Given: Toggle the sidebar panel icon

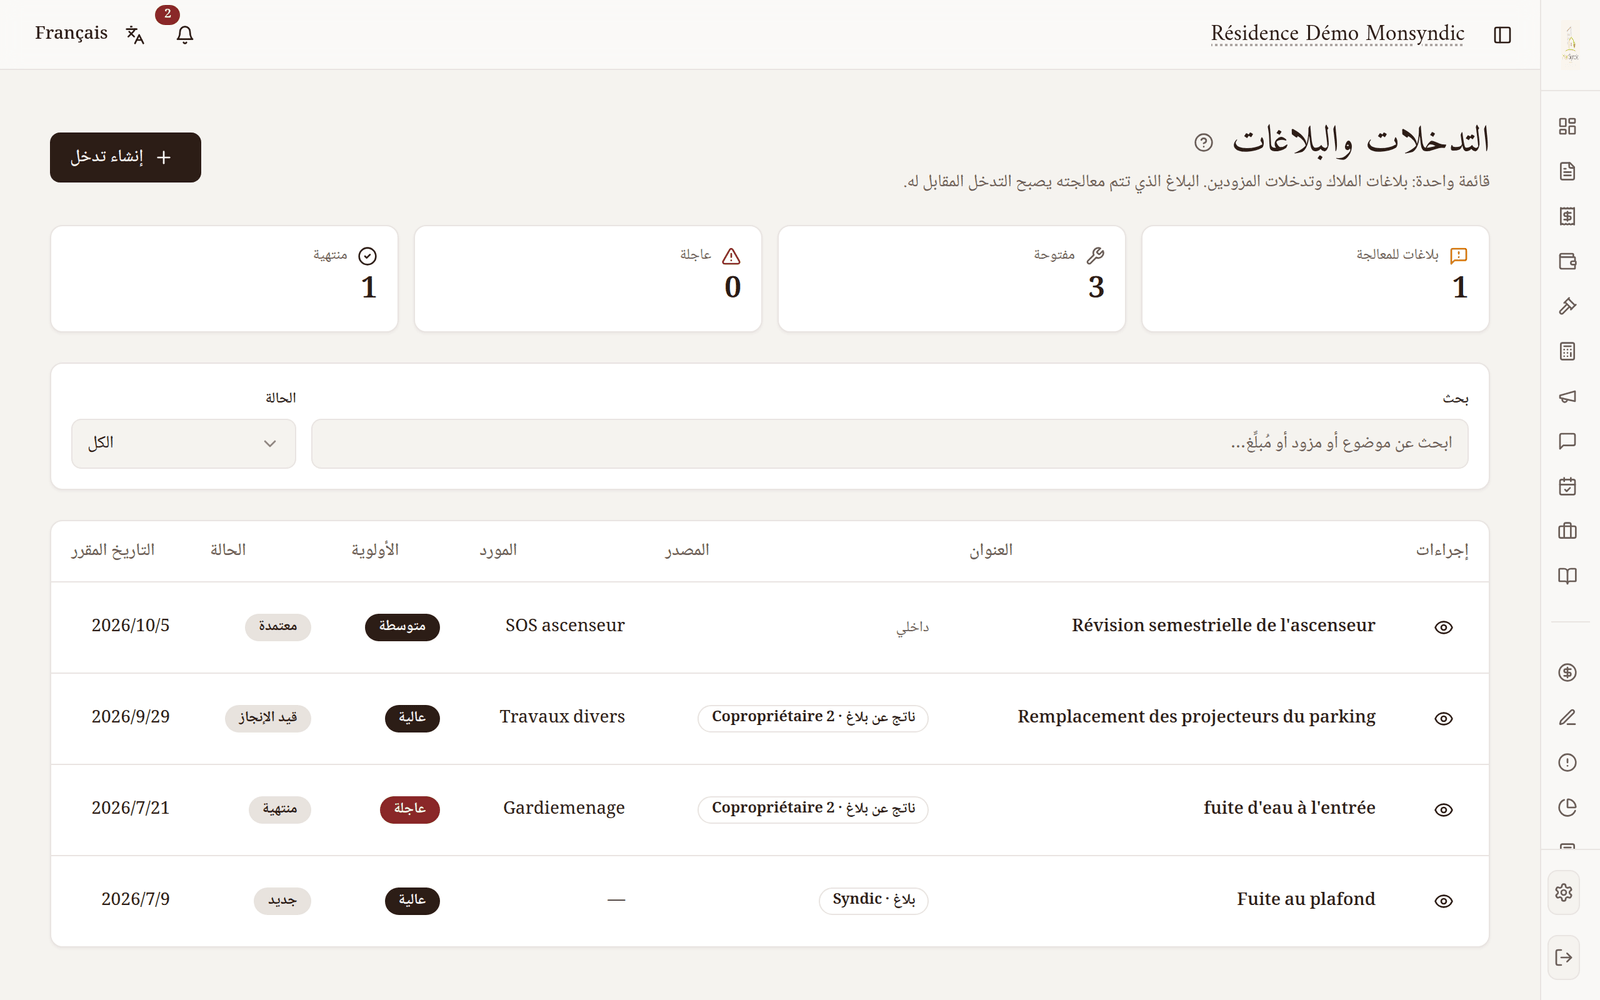Looking at the screenshot, I should (x=1502, y=35).
